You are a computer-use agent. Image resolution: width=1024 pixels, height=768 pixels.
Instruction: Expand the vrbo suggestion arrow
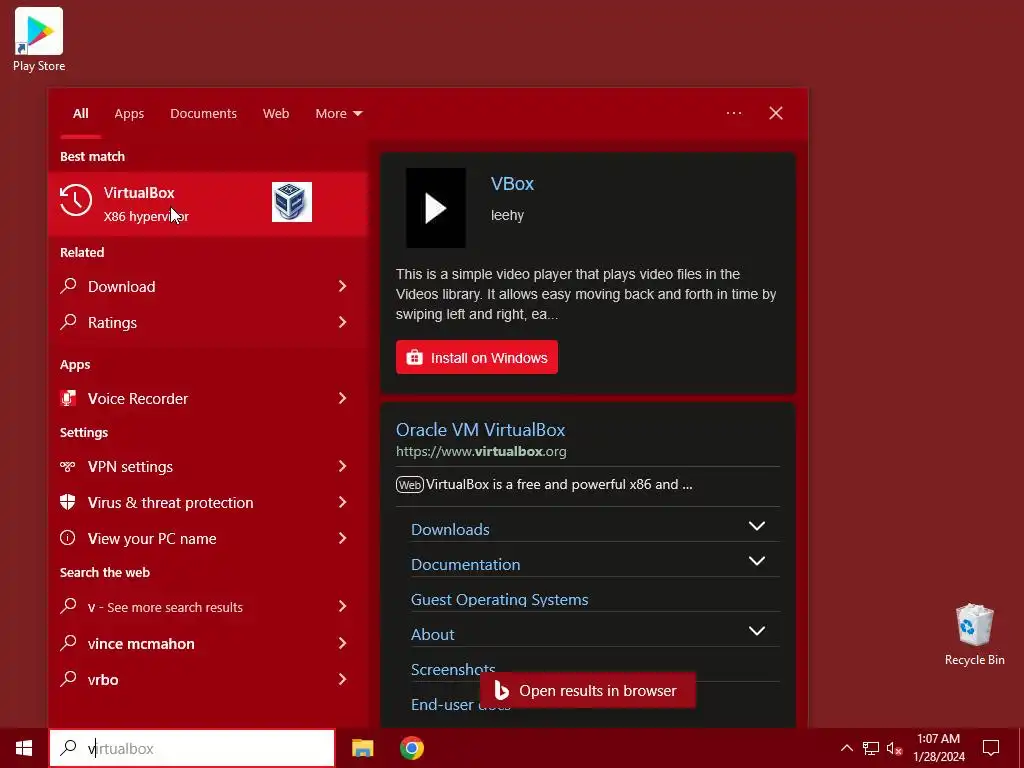pyautogui.click(x=342, y=679)
